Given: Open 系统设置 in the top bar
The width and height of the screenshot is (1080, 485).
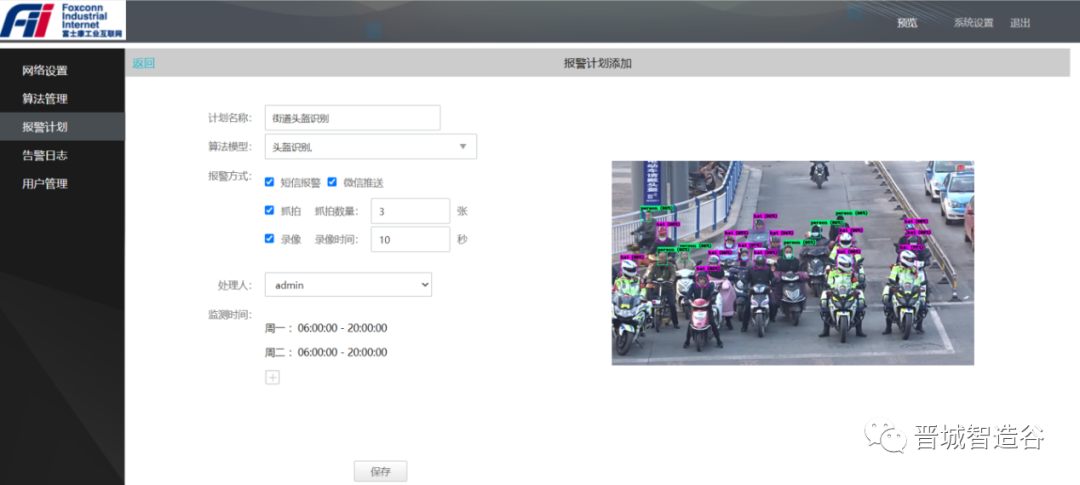Looking at the screenshot, I should [973, 23].
